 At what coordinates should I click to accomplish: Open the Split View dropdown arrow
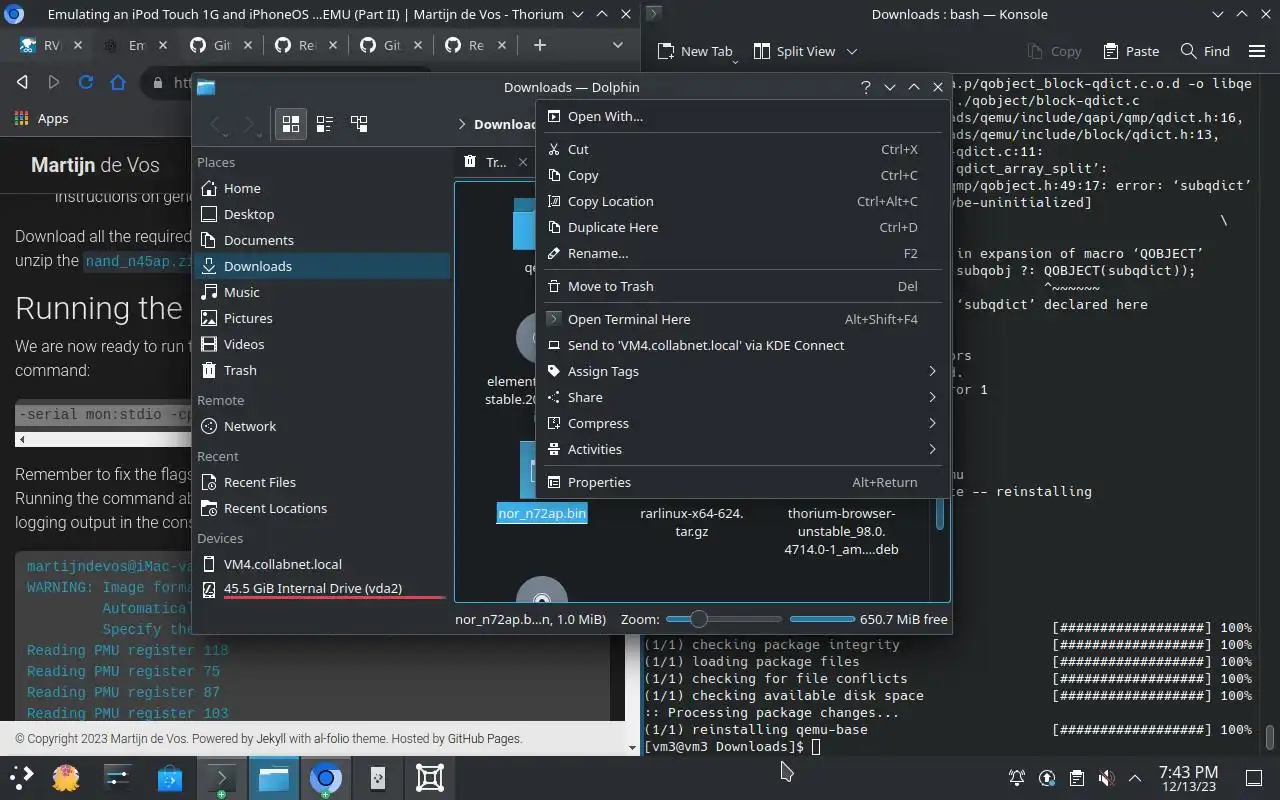pos(852,51)
